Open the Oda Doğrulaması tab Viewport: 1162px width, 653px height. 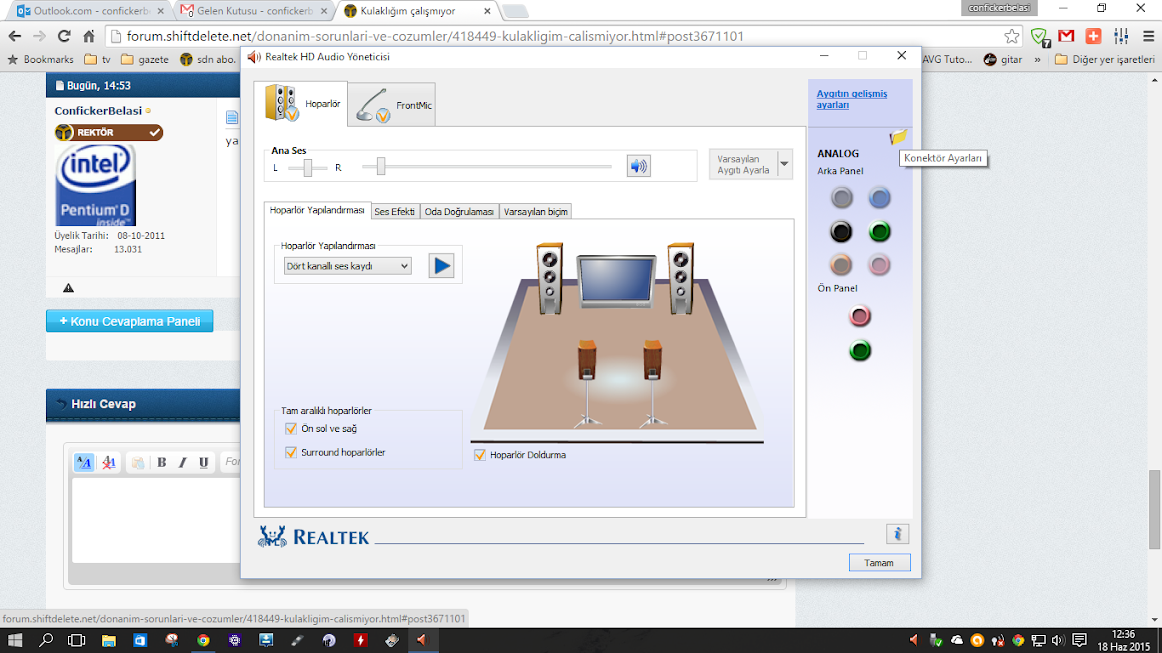[459, 211]
